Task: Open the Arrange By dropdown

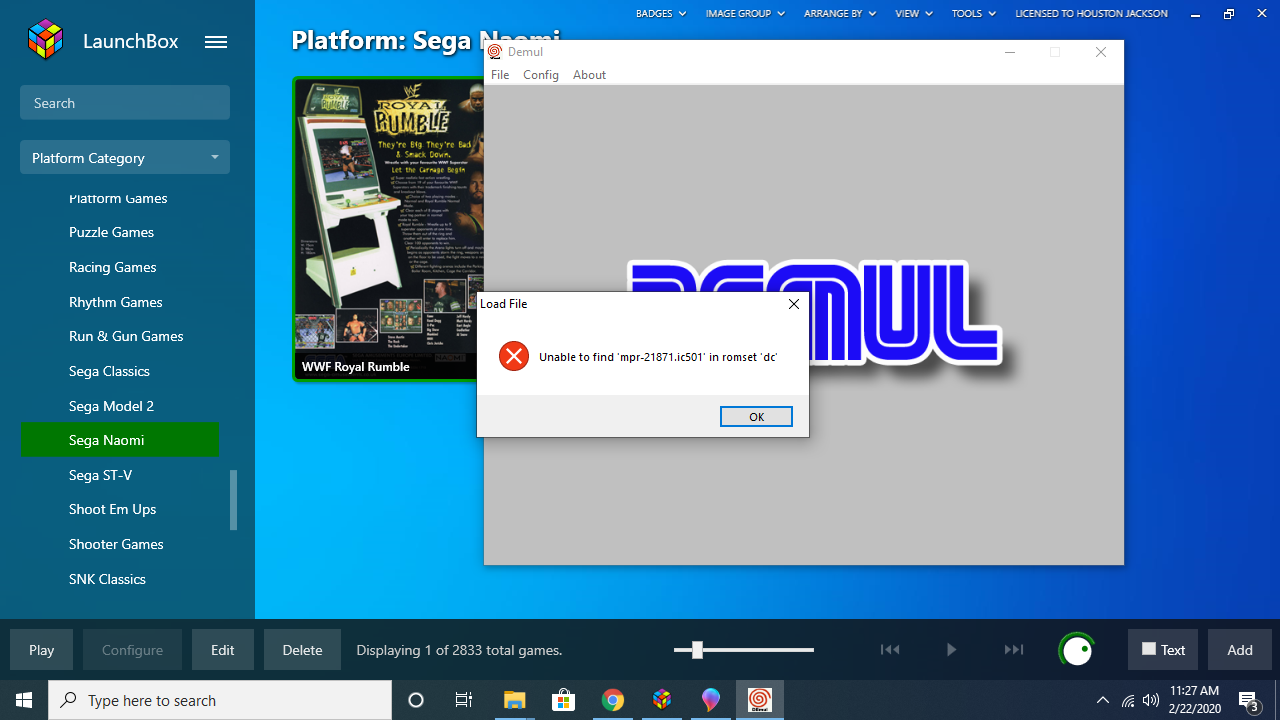Action: [x=840, y=13]
